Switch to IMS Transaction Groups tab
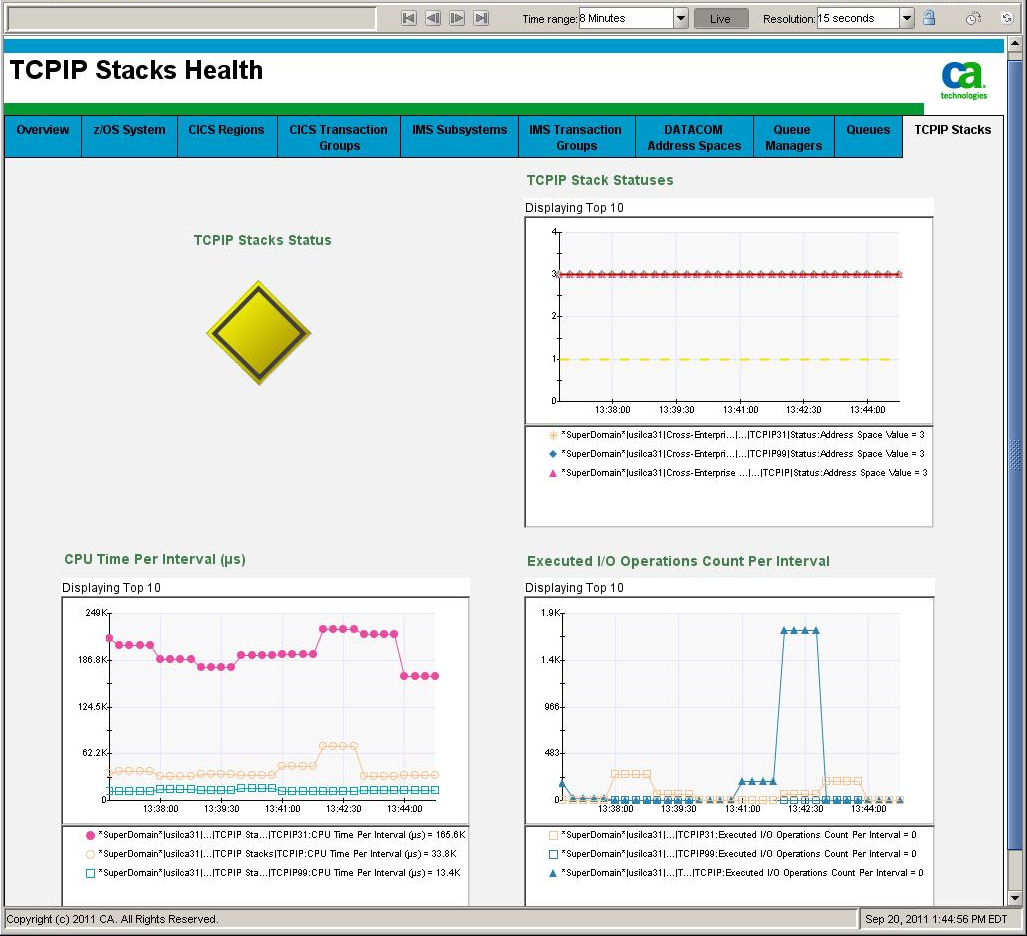The image size is (1027, 936). point(576,137)
